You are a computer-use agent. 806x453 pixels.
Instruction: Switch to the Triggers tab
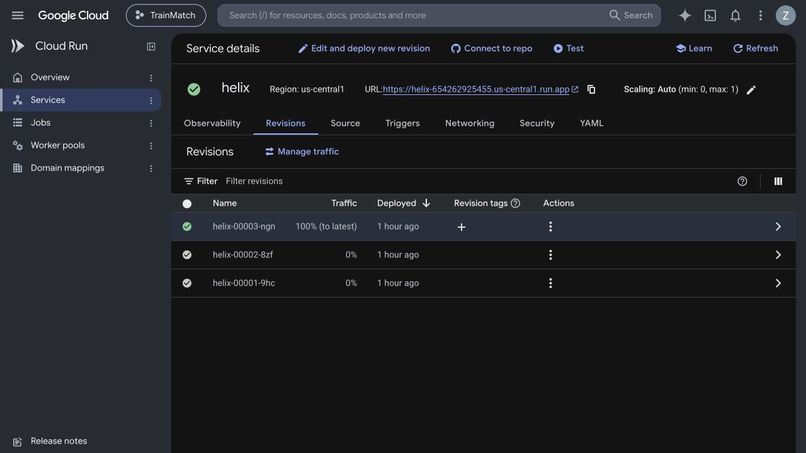point(402,123)
